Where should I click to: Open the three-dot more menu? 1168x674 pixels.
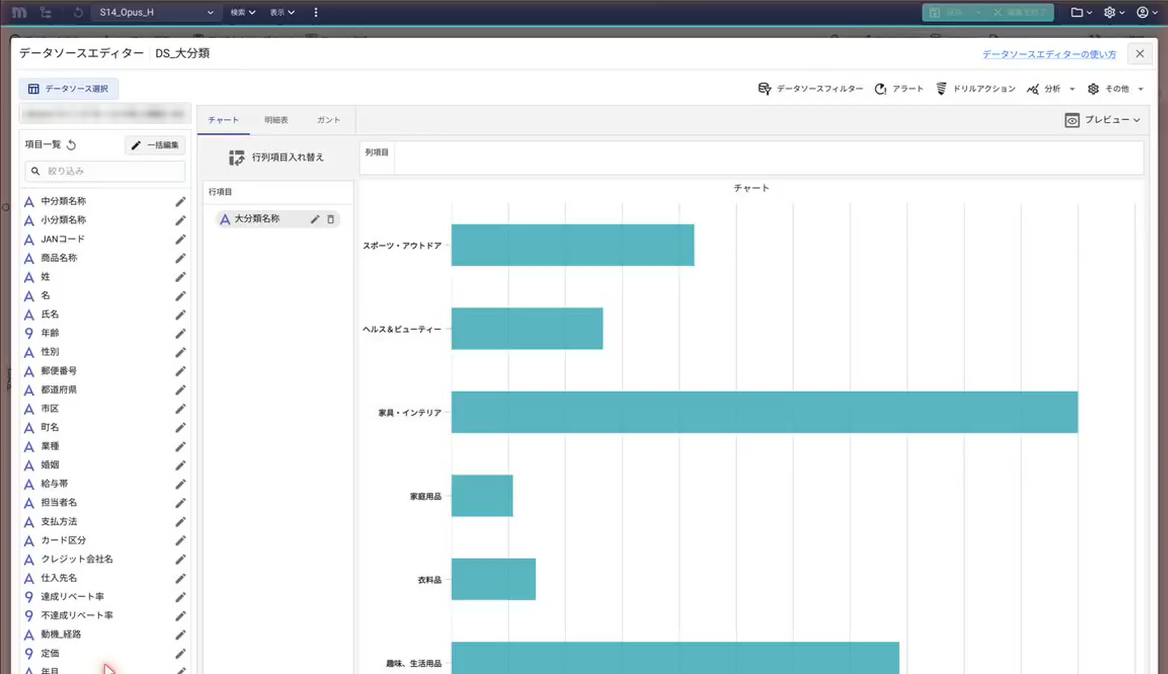tap(316, 13)
